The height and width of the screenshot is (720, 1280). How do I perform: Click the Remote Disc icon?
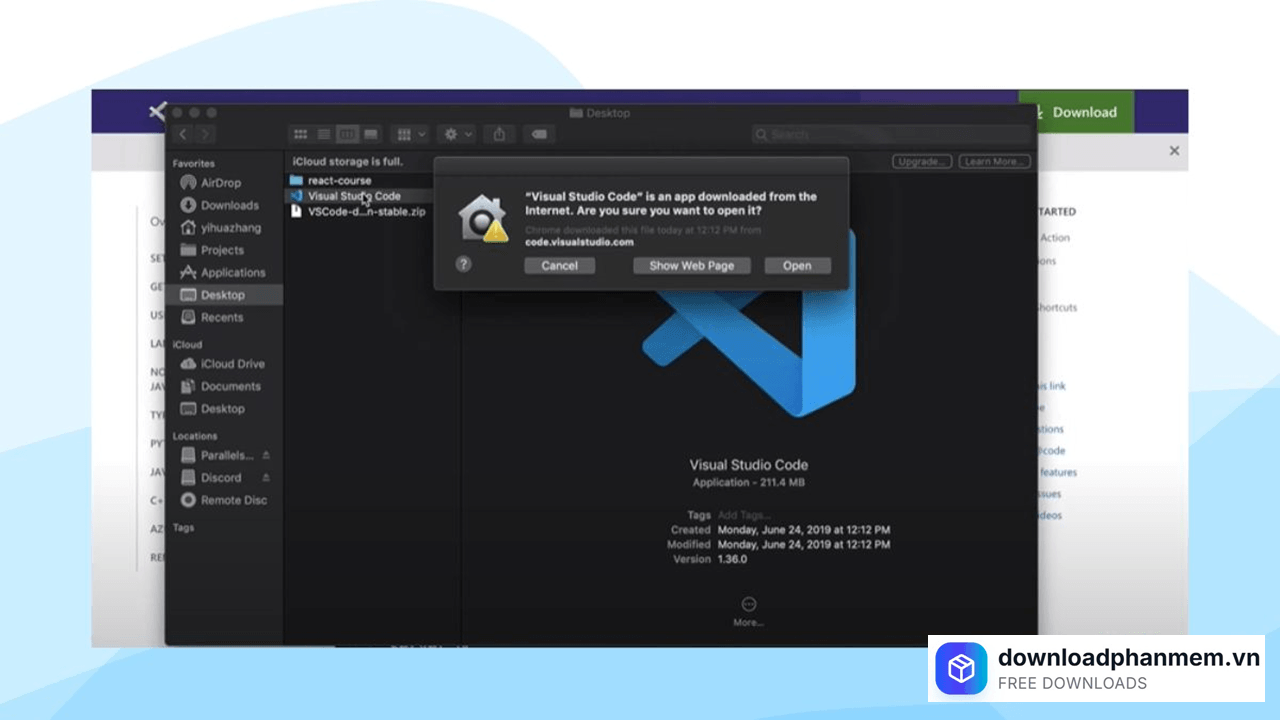pyautogui.click(x=188, y=500)
